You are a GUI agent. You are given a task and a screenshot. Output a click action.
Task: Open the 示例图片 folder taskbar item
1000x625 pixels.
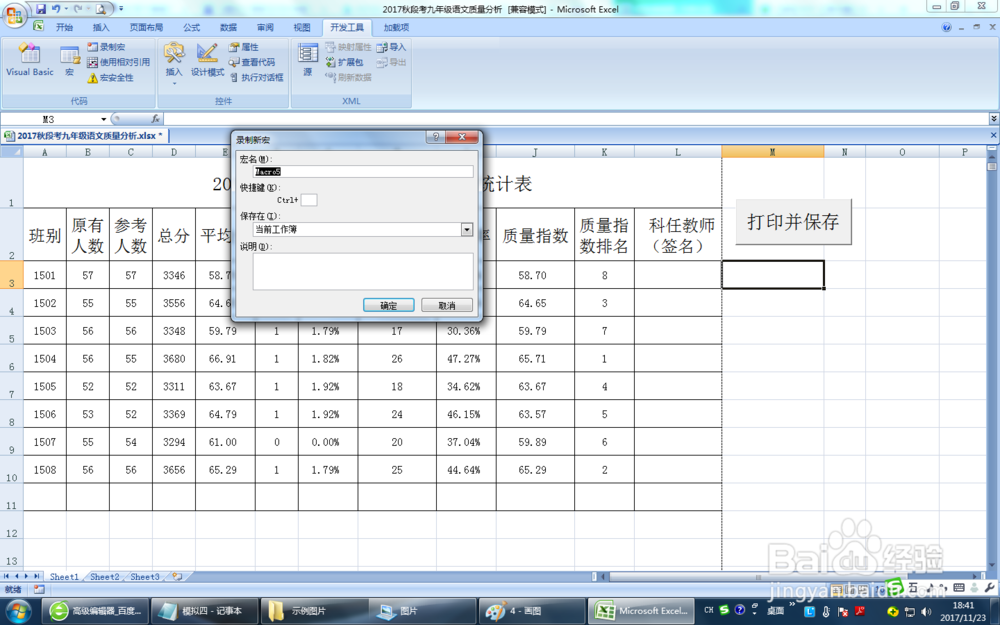pyautogui.click(x=314, y=611)
